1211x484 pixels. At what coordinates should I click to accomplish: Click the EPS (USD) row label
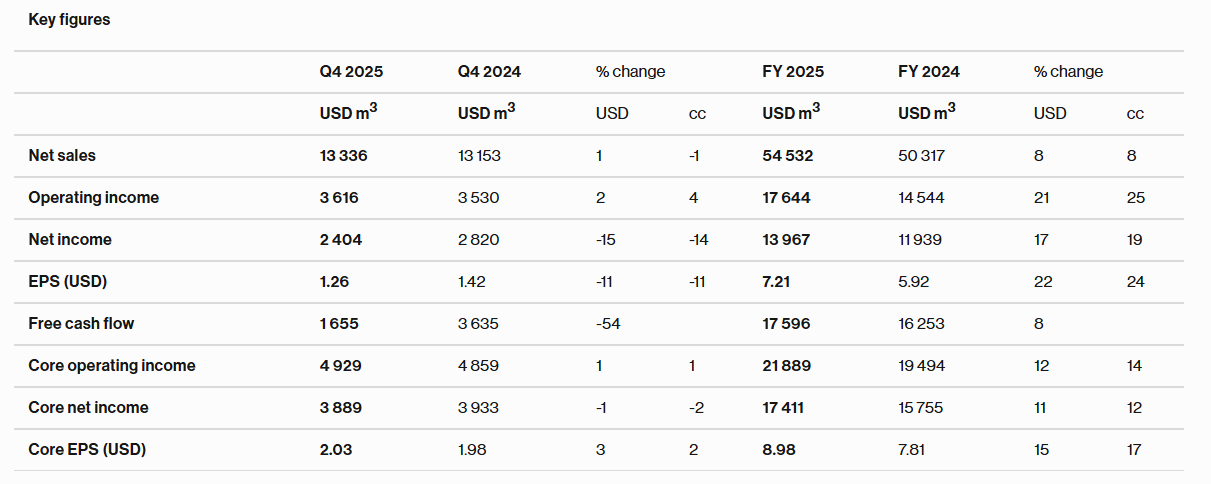[67, 282]
